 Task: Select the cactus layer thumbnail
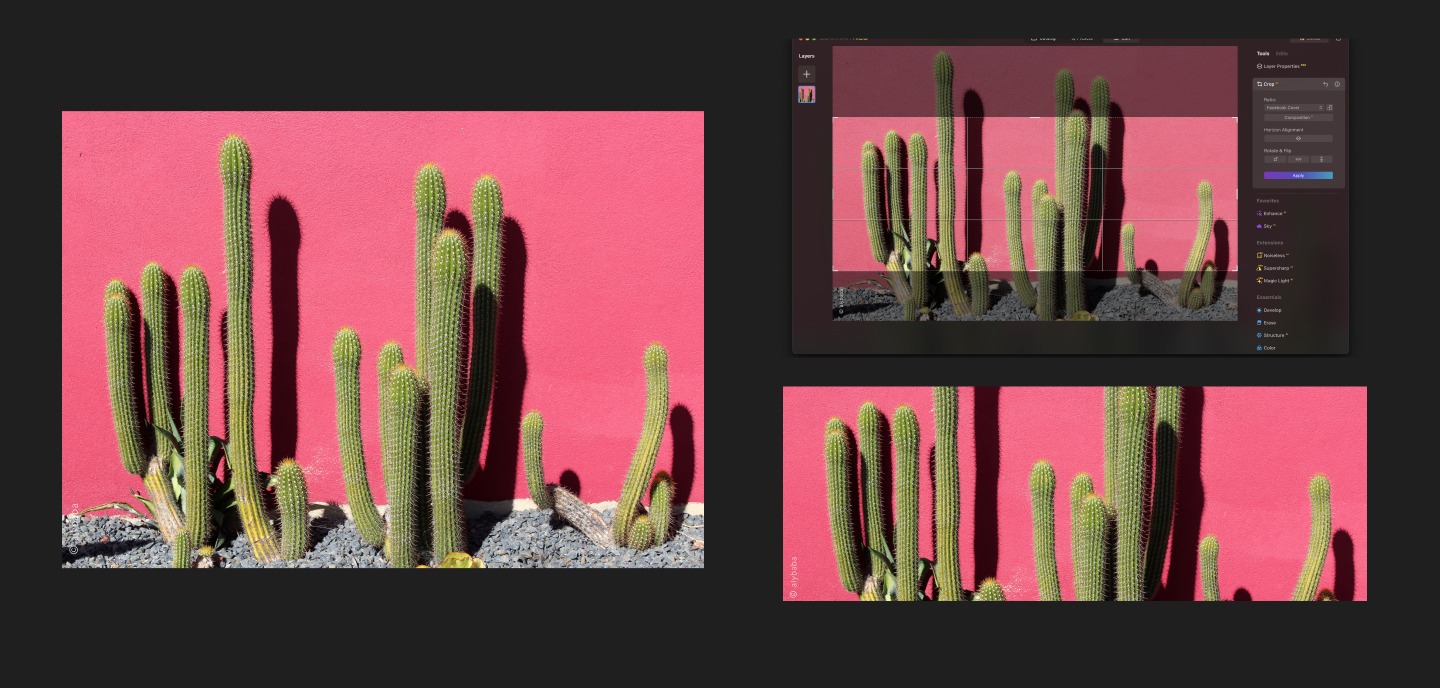pyautogui.click(x=807, y=95)
